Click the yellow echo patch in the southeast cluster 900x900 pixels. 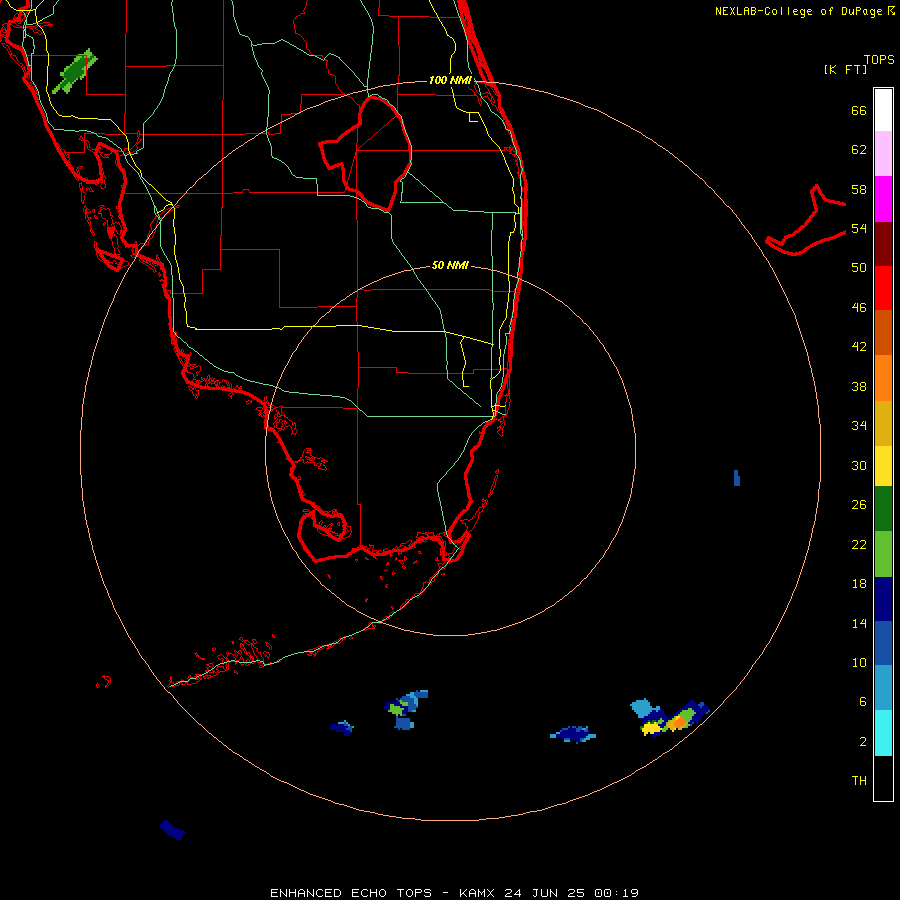pos(651,728)
